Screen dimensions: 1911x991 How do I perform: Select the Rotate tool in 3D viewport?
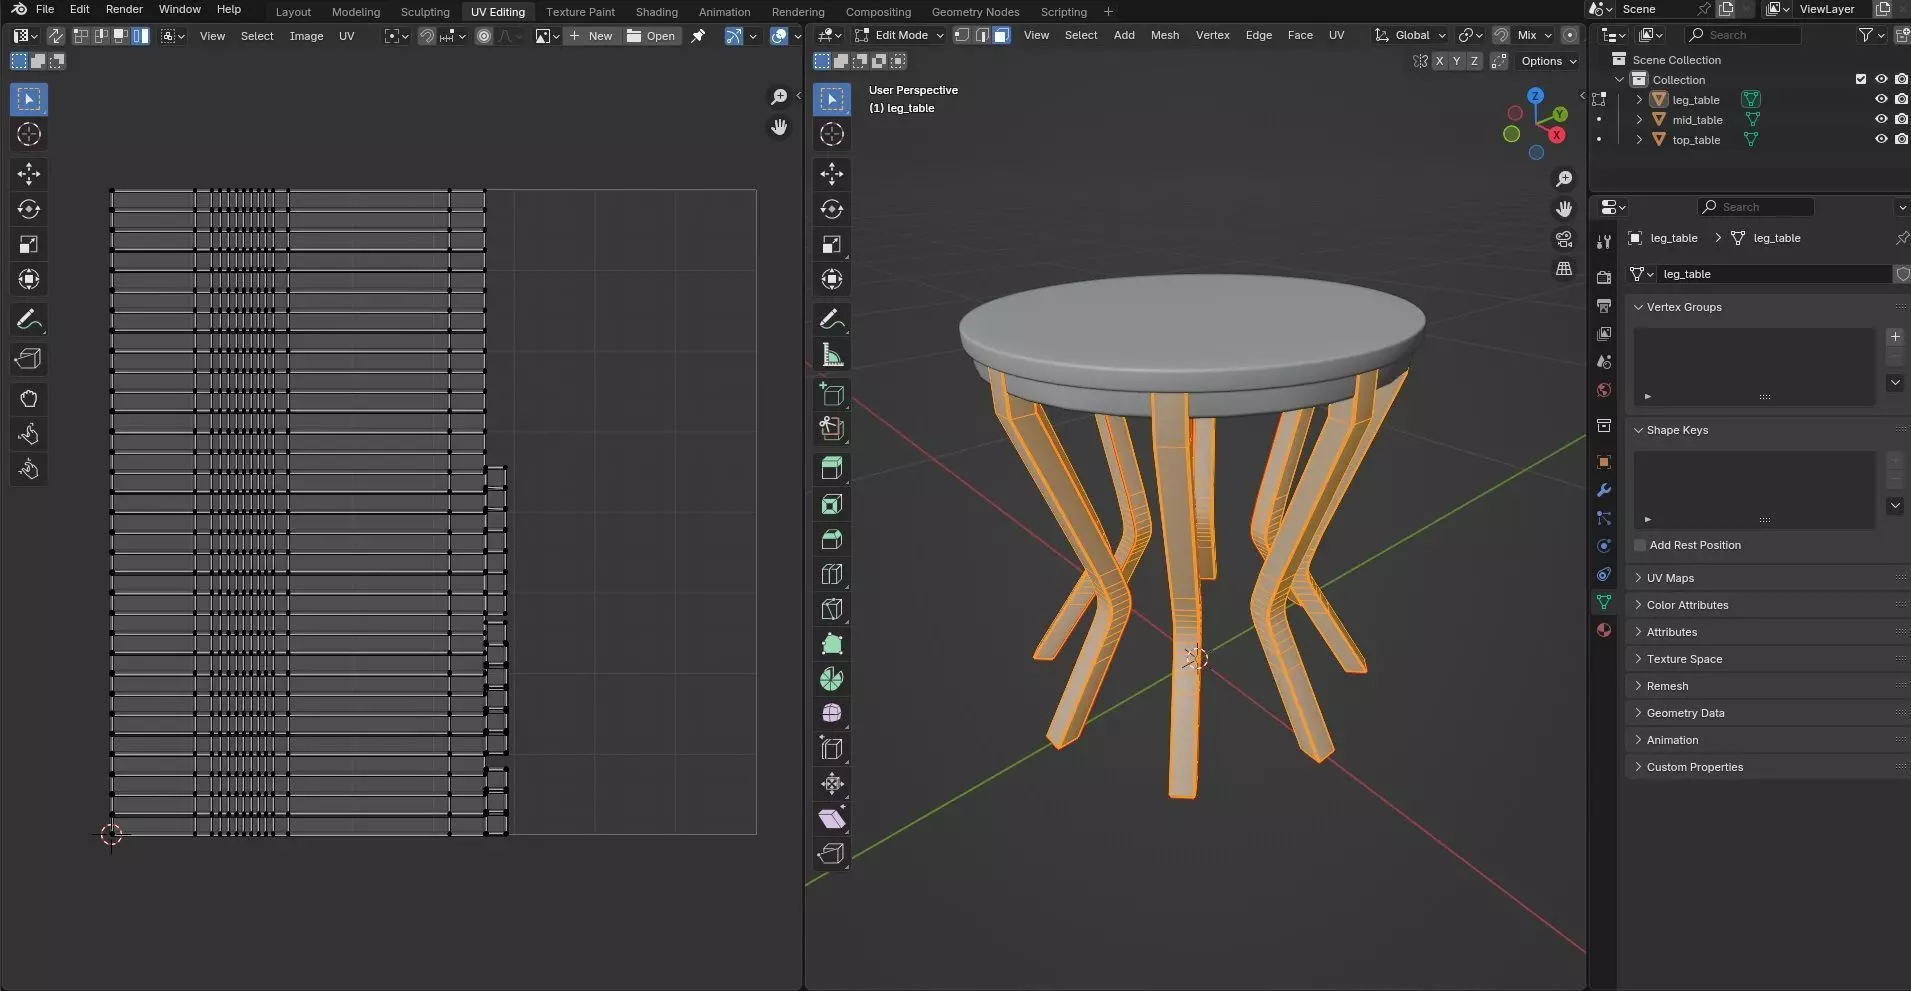point(832,209)
